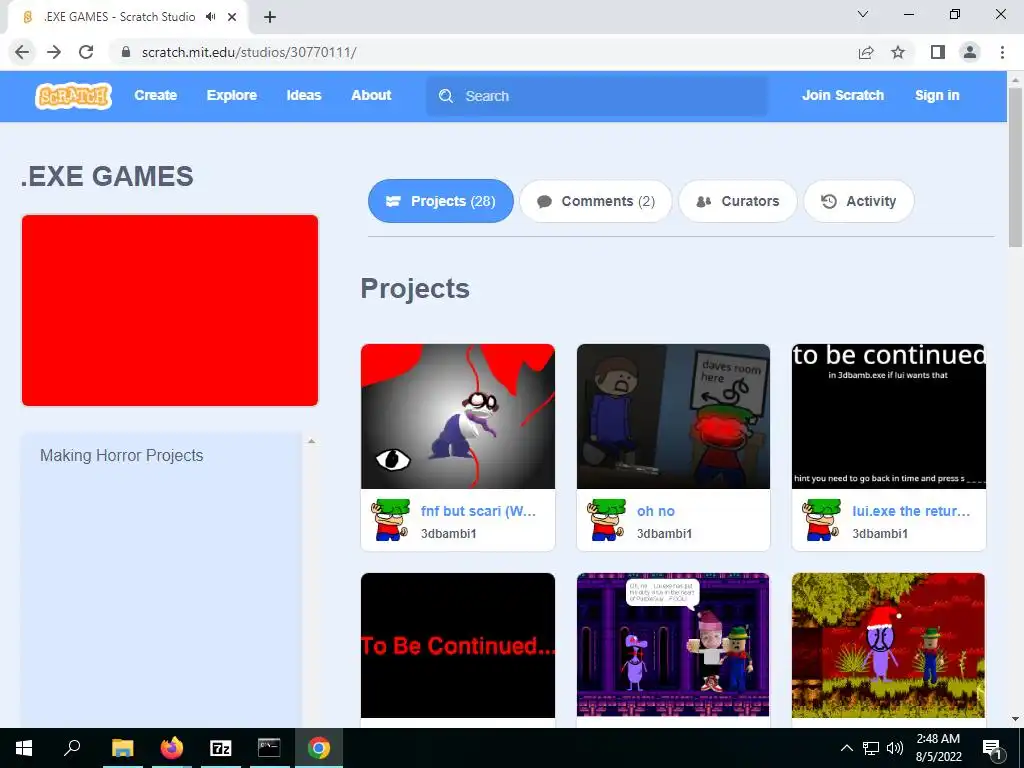The height and width of the screenshot is (768, 1024).
Task: Click the lock icon in address bar
Action: click(x=126, y=52)
